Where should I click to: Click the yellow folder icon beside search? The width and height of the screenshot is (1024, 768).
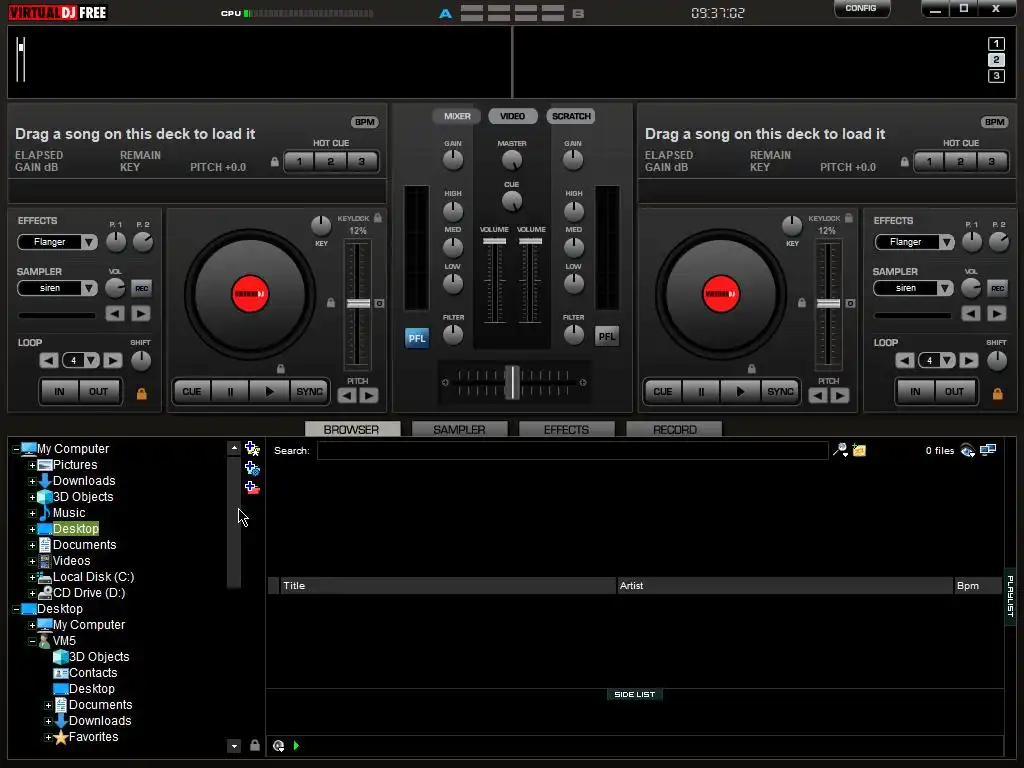tap(859, 450)
